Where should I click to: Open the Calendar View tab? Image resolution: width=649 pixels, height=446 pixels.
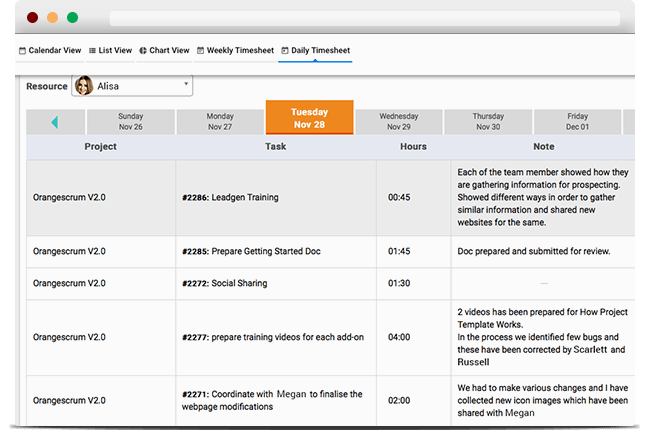point(50,50)
